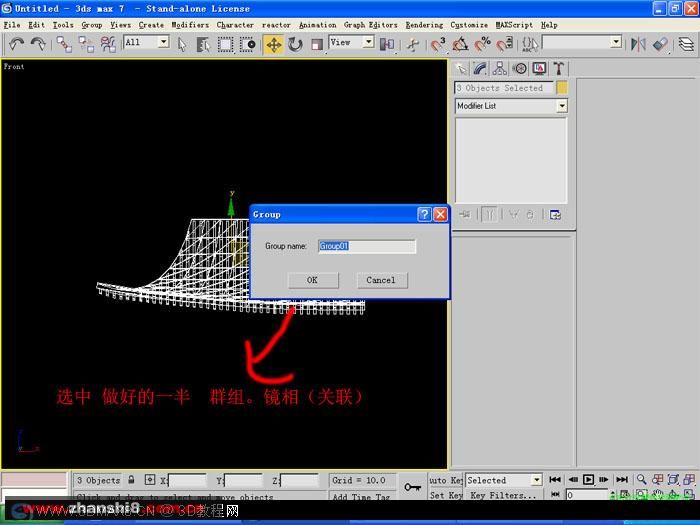
Task: Expand the Modifier List dropdown
Action: [511, 106]
